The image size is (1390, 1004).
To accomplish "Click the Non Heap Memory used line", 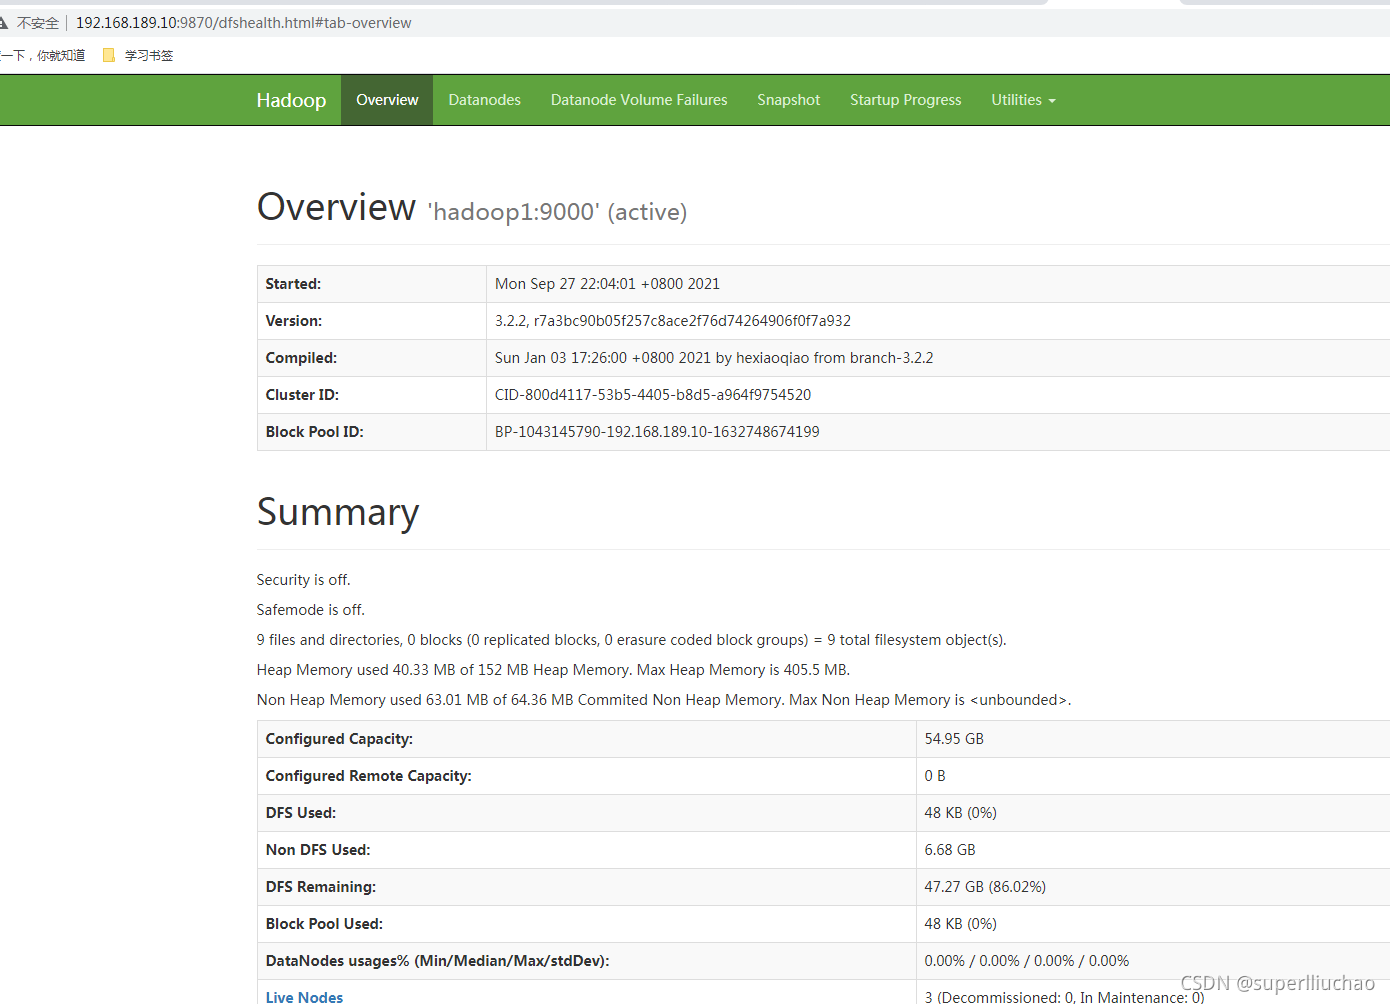I will pyautogui.click(x=664, y=700).
